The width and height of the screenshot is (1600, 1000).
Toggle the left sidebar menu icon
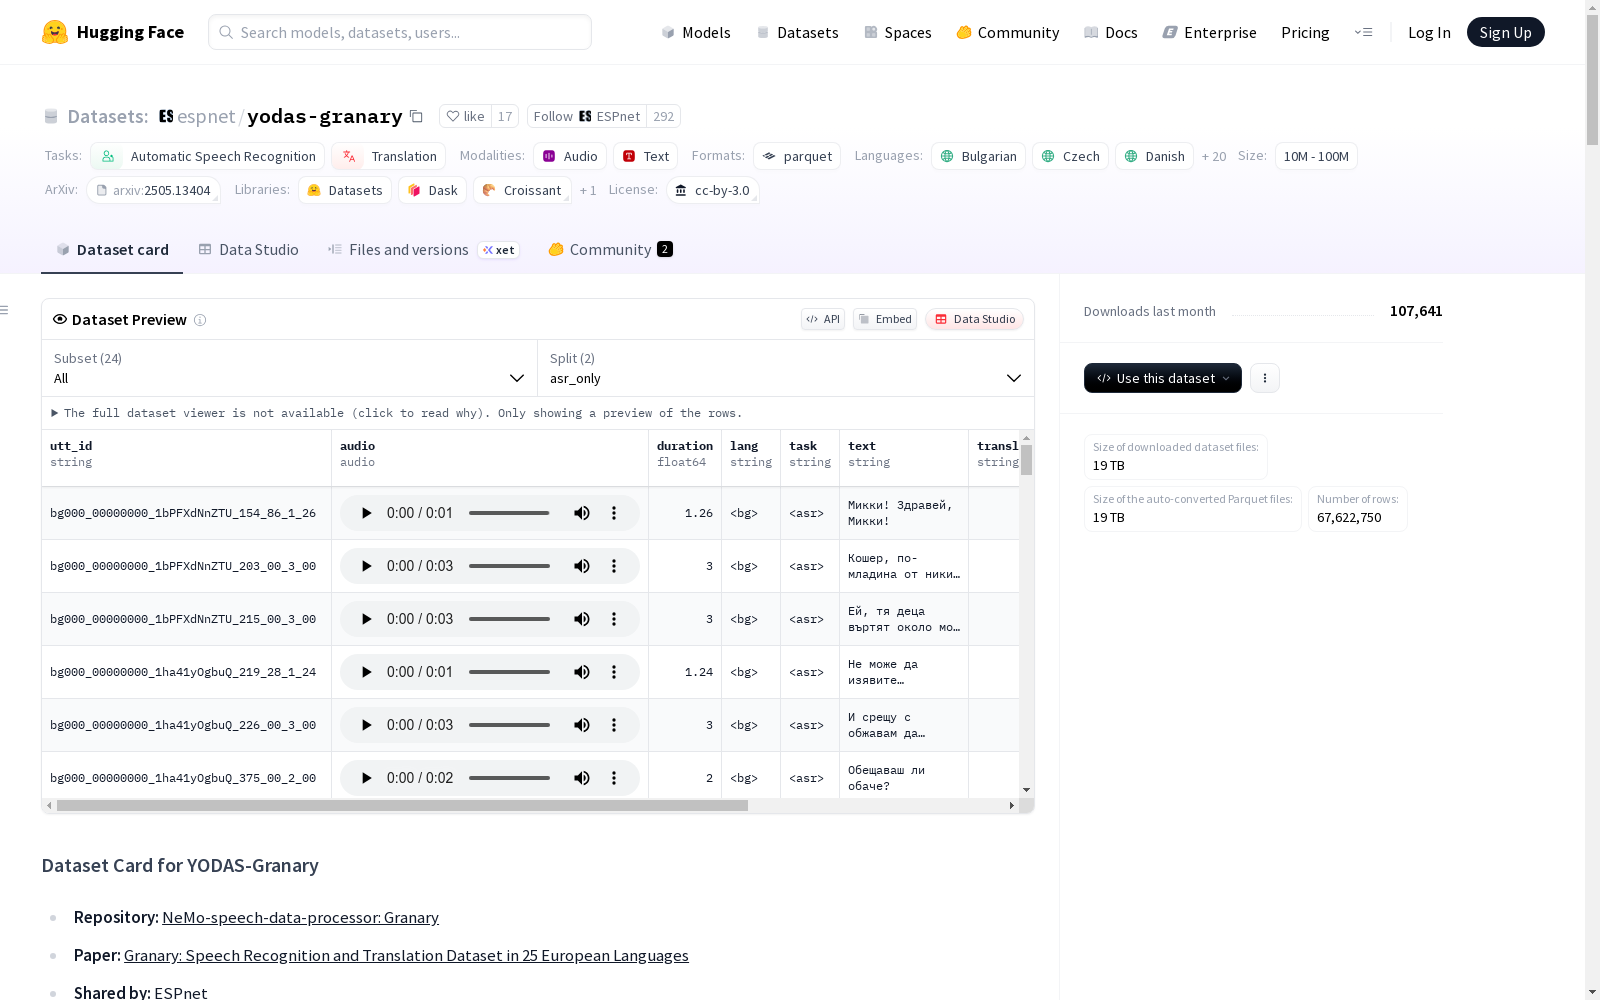4,310
